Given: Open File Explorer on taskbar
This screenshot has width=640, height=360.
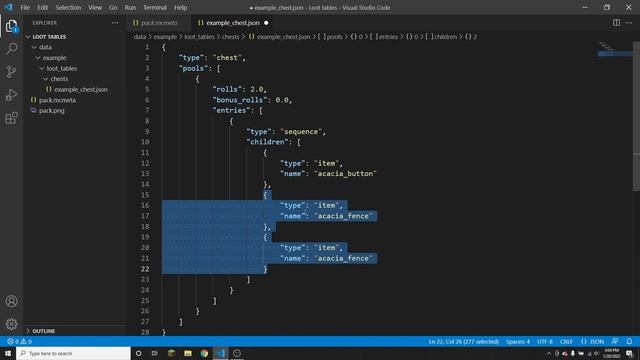Looking at the screenshot, I should [x=188, y=353].
